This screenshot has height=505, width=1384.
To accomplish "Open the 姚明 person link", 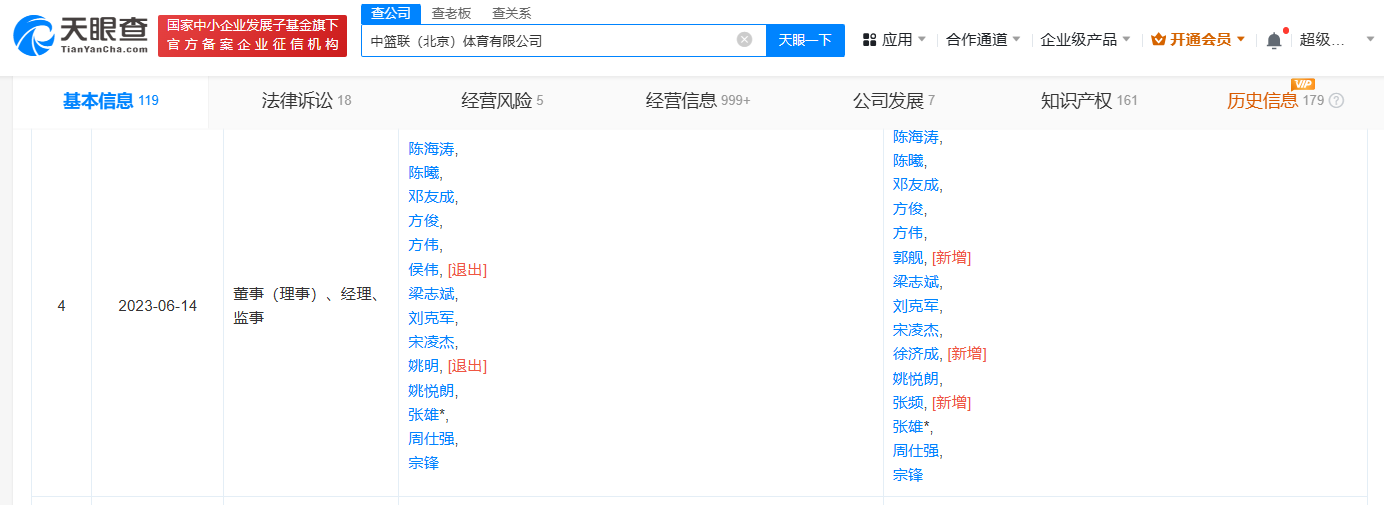I will point(424,366).
